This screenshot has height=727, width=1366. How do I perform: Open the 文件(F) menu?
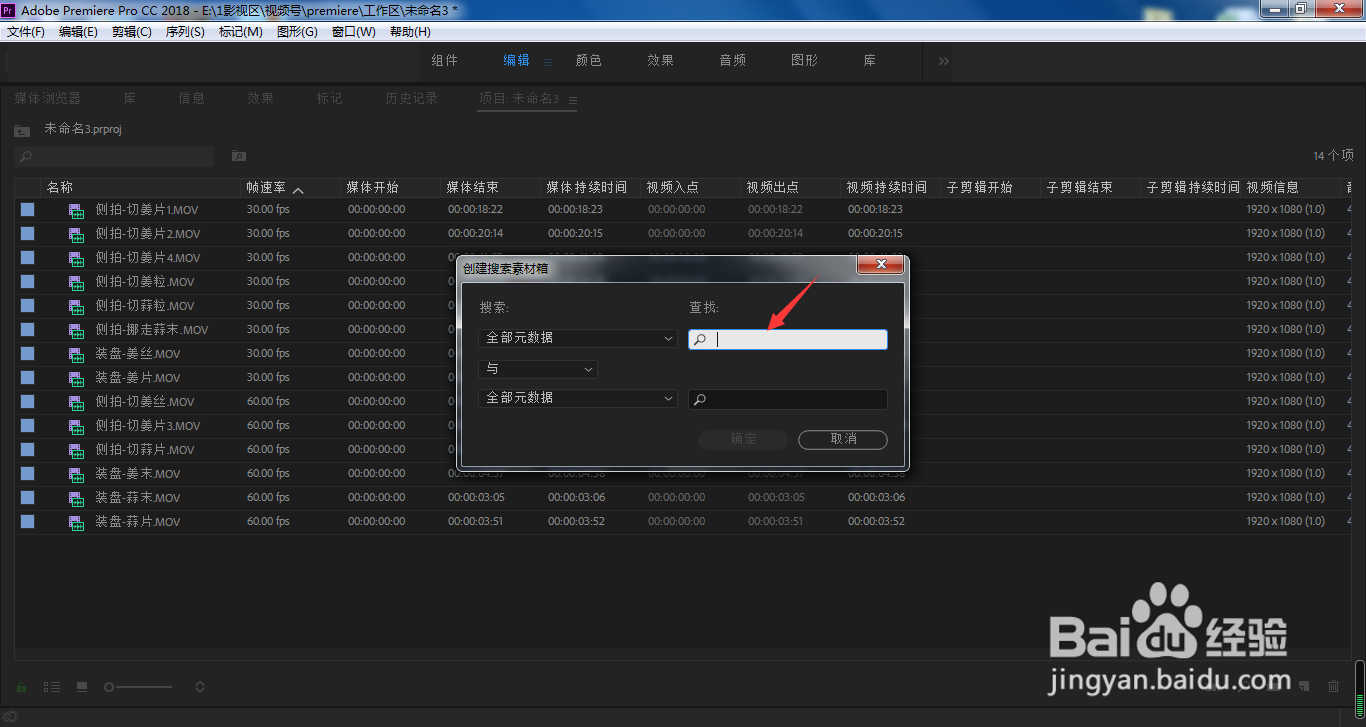[26, 32]
